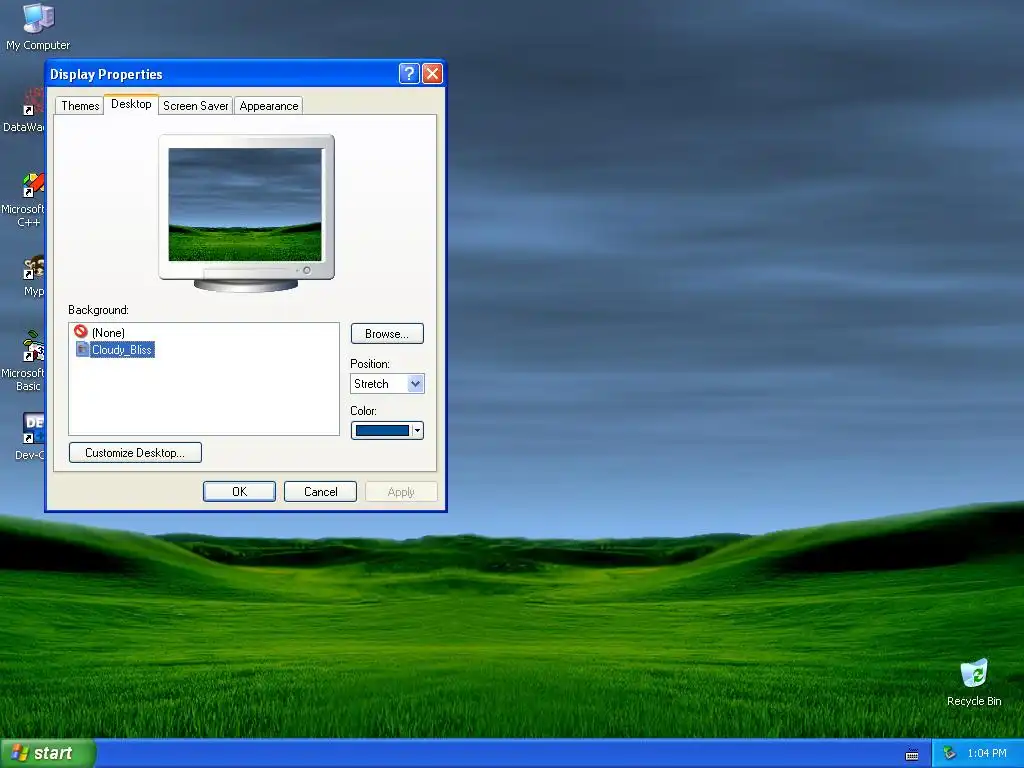Image resolution: width=1024 pixels, height=768 pixels.
Task: Click the on-screen keyboard tray icon
Action: pos(912,754)
